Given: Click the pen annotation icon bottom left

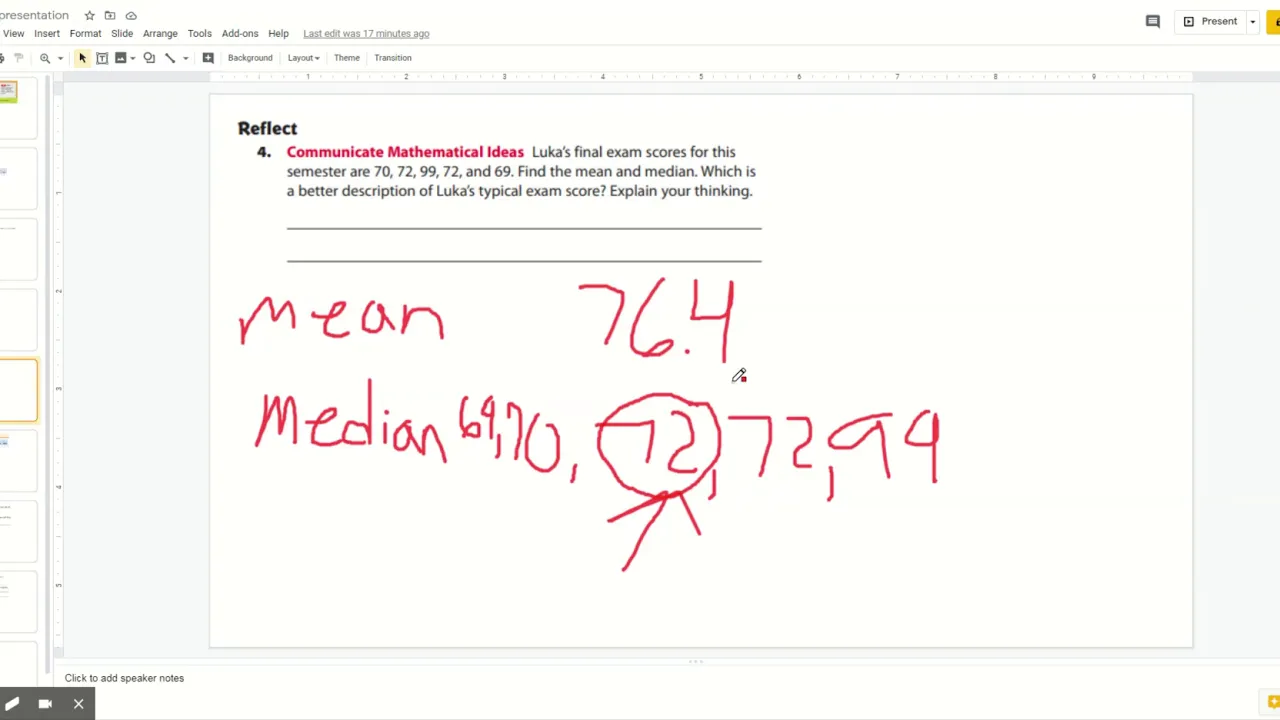Looking at the screenshot, I should pos(12,704).
